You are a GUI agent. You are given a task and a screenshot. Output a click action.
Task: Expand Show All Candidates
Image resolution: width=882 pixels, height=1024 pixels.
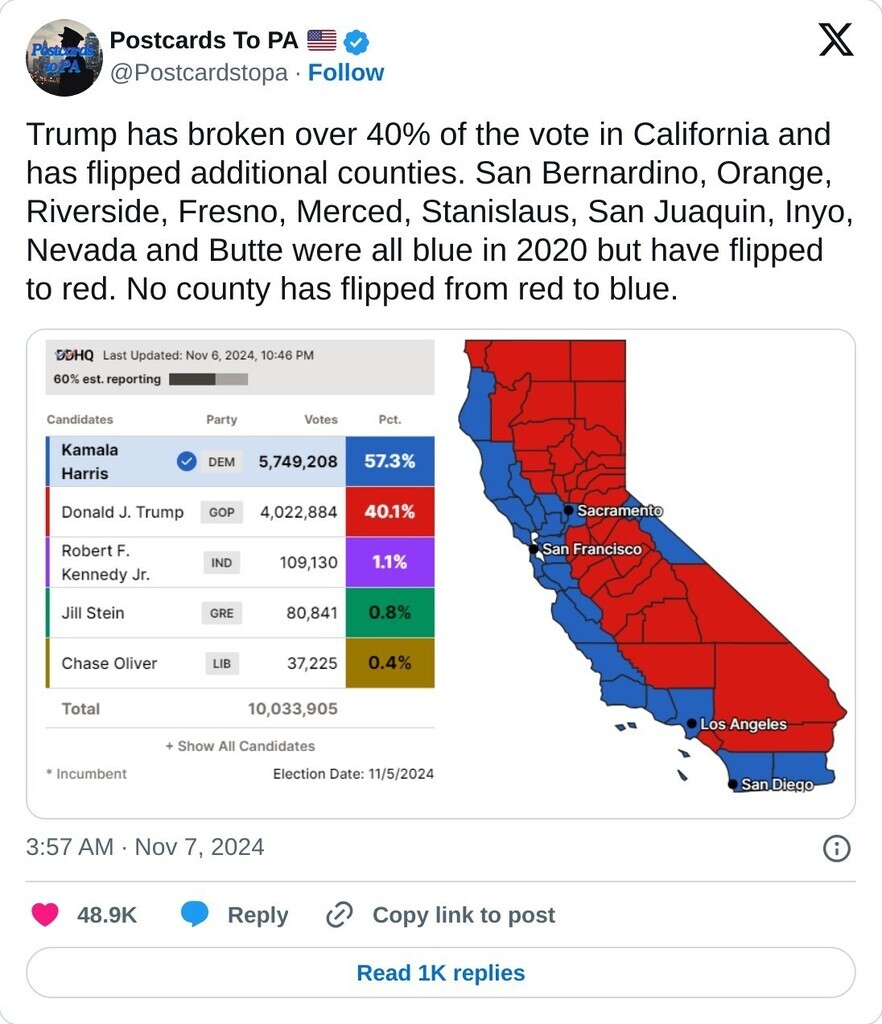240,746
